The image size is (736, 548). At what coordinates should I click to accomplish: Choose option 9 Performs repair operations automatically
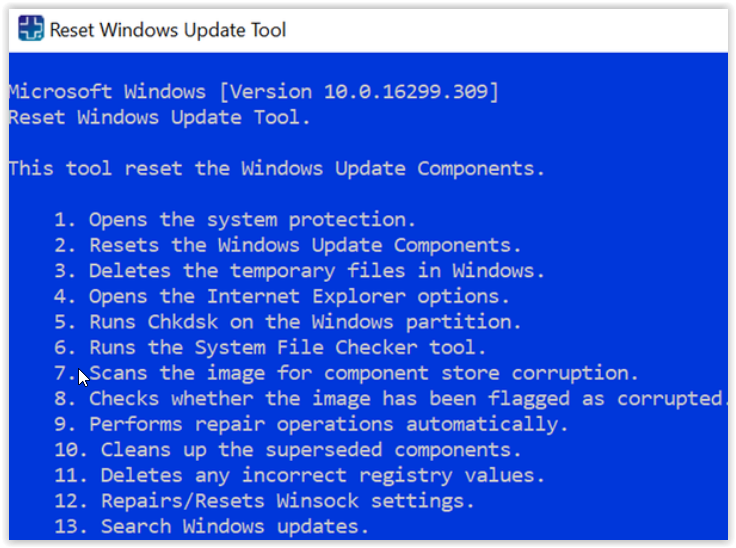tap(311, 425)
